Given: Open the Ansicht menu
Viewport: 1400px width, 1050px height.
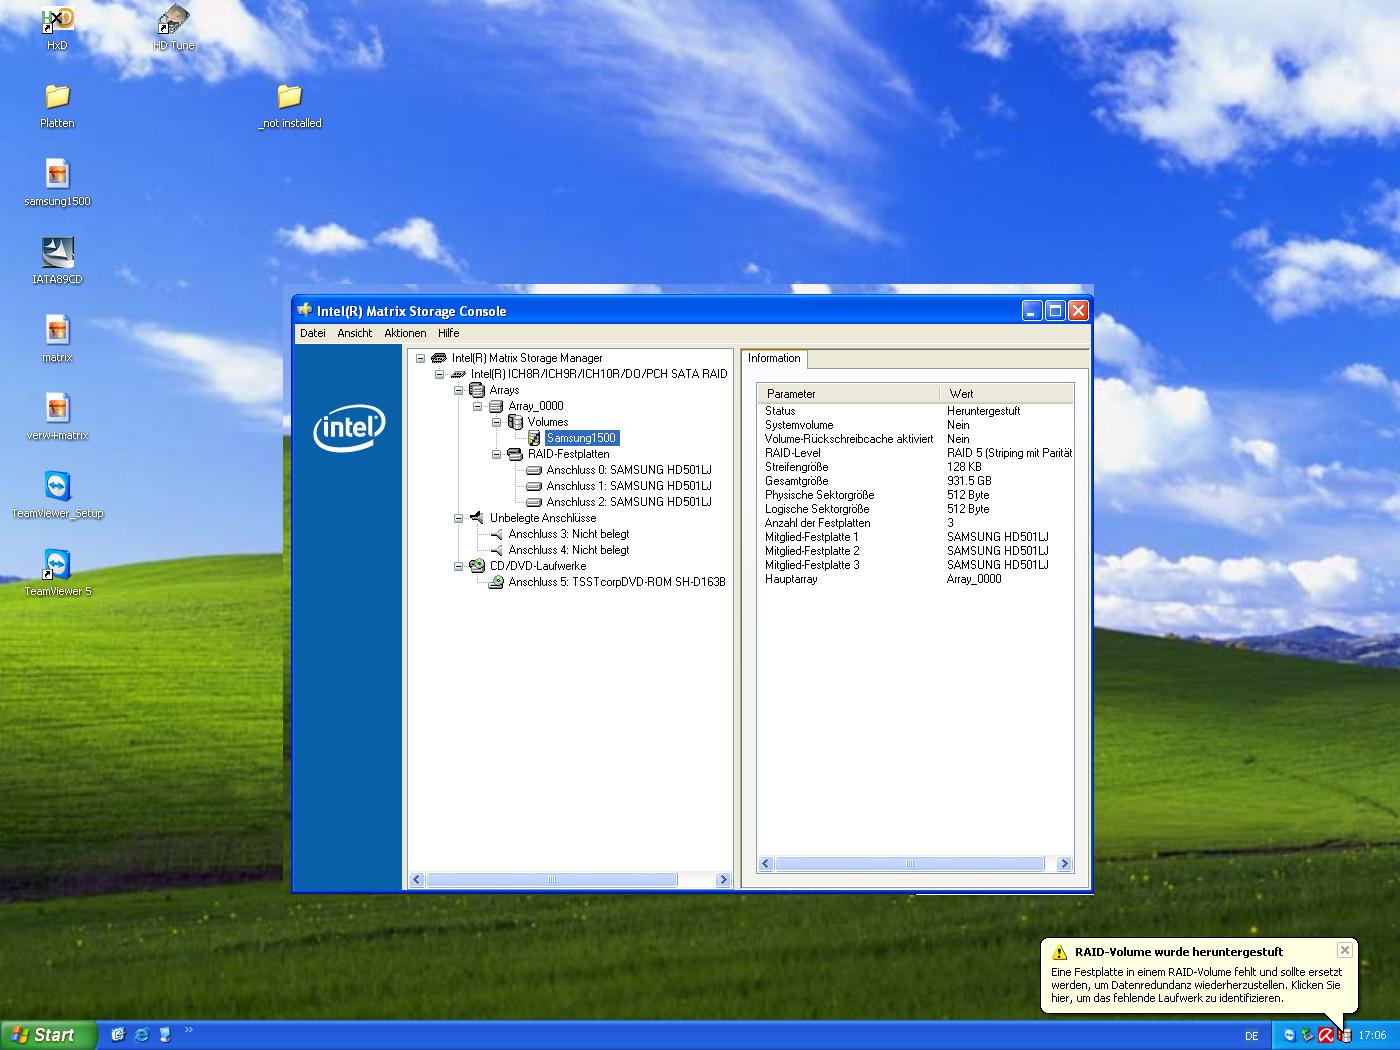Looking at the screenshot, I should 355,333.
